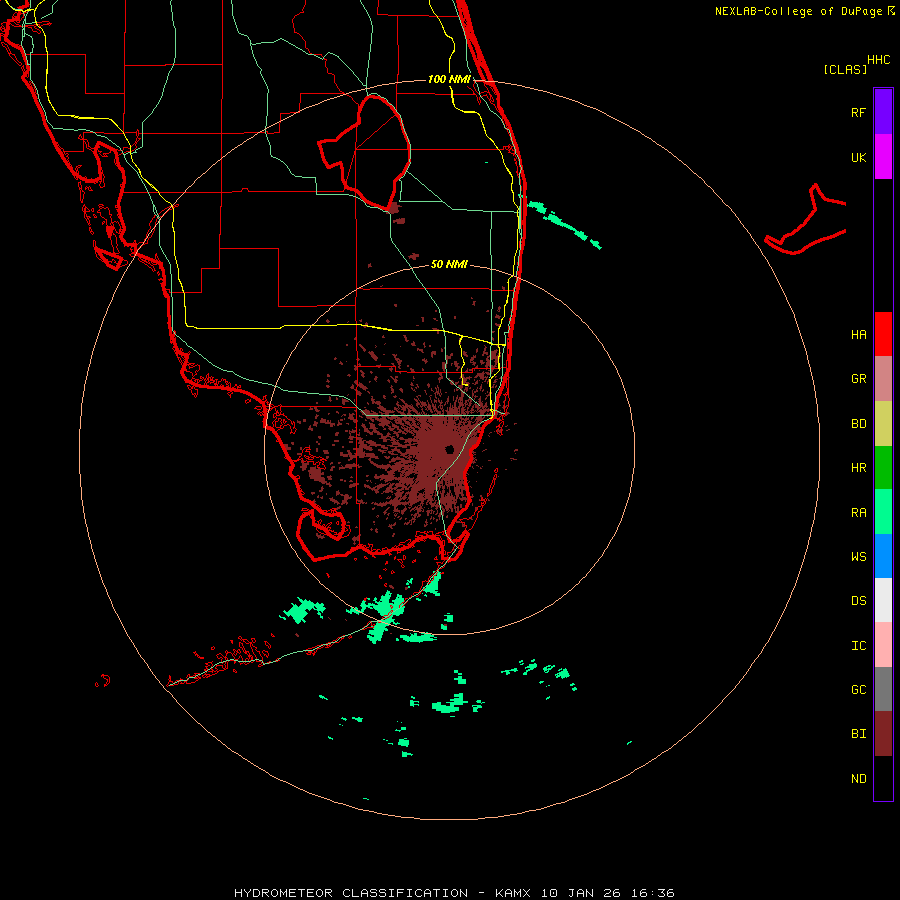Click the HR legend label
The width and height of the screenshot is (900, 900).
tap(858, 468)
